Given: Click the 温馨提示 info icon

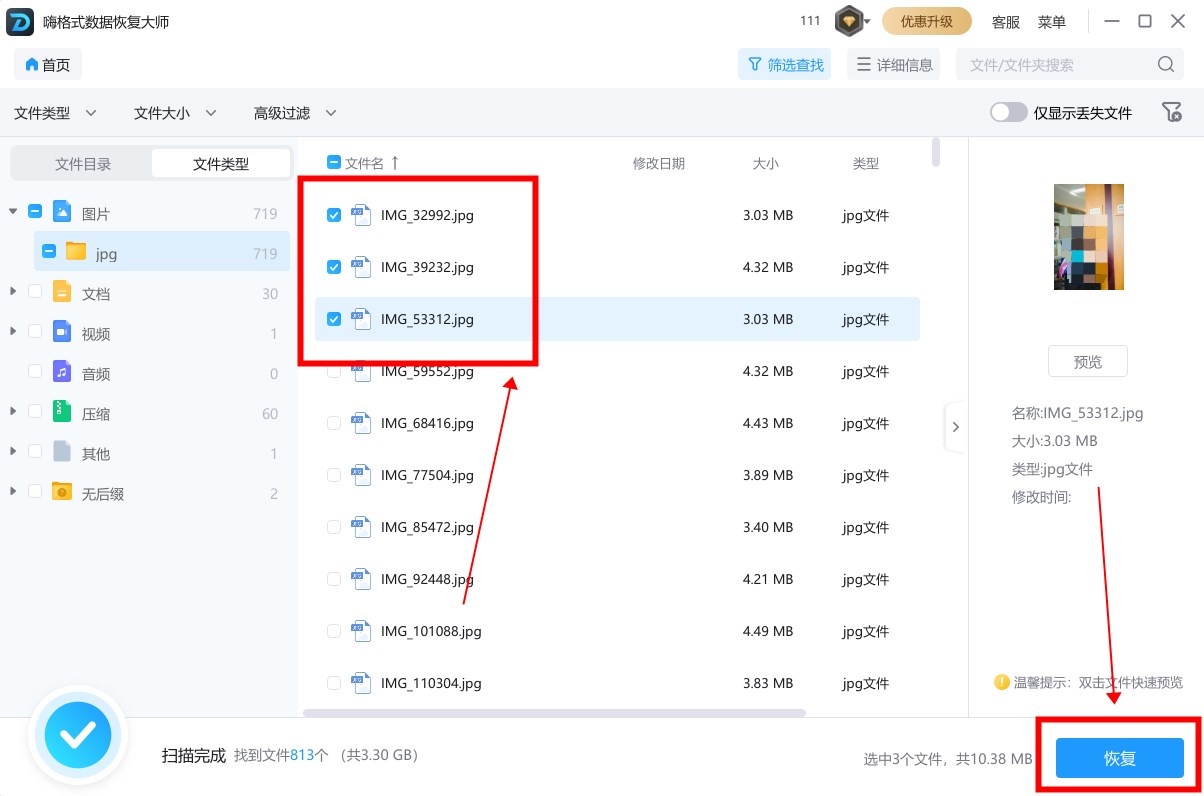Looking at the screenshot, I should (1002, 682).
